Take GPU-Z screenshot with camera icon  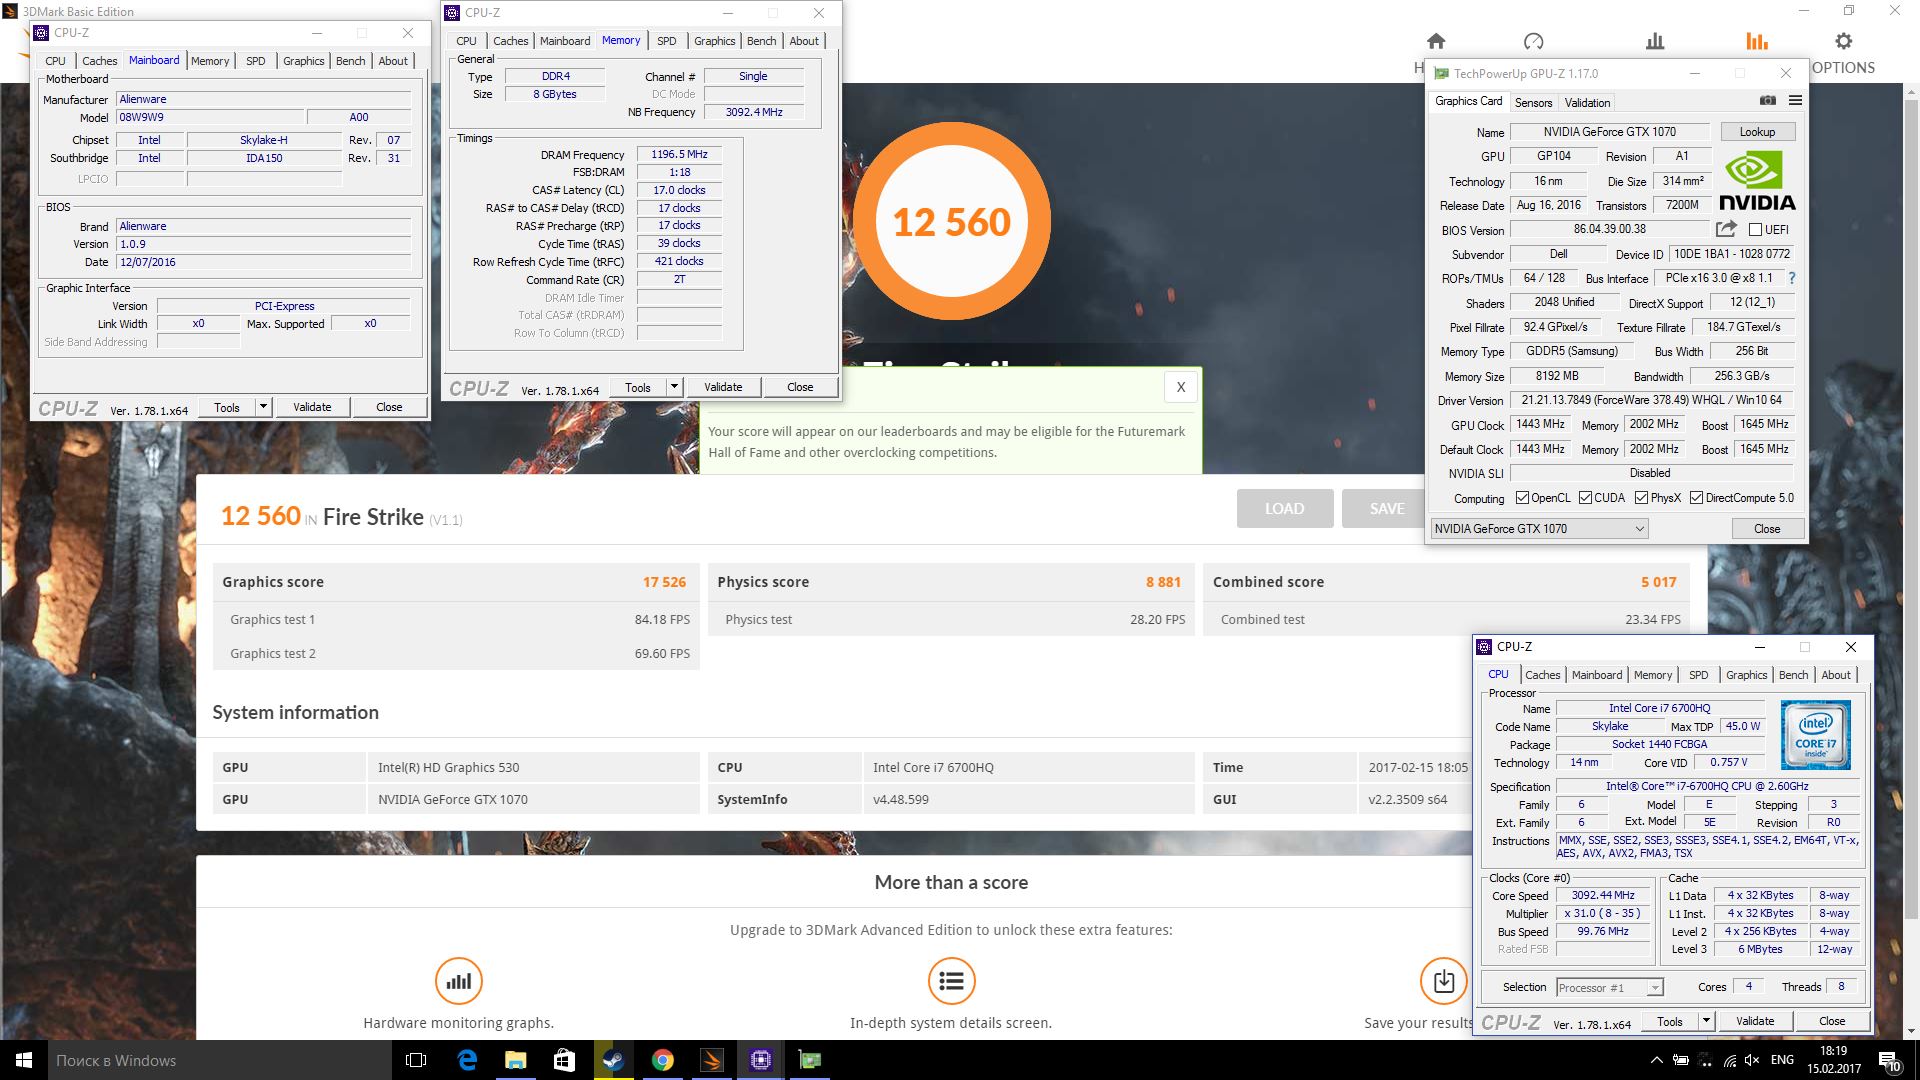pyautogui.click(x=1768, y=101)
